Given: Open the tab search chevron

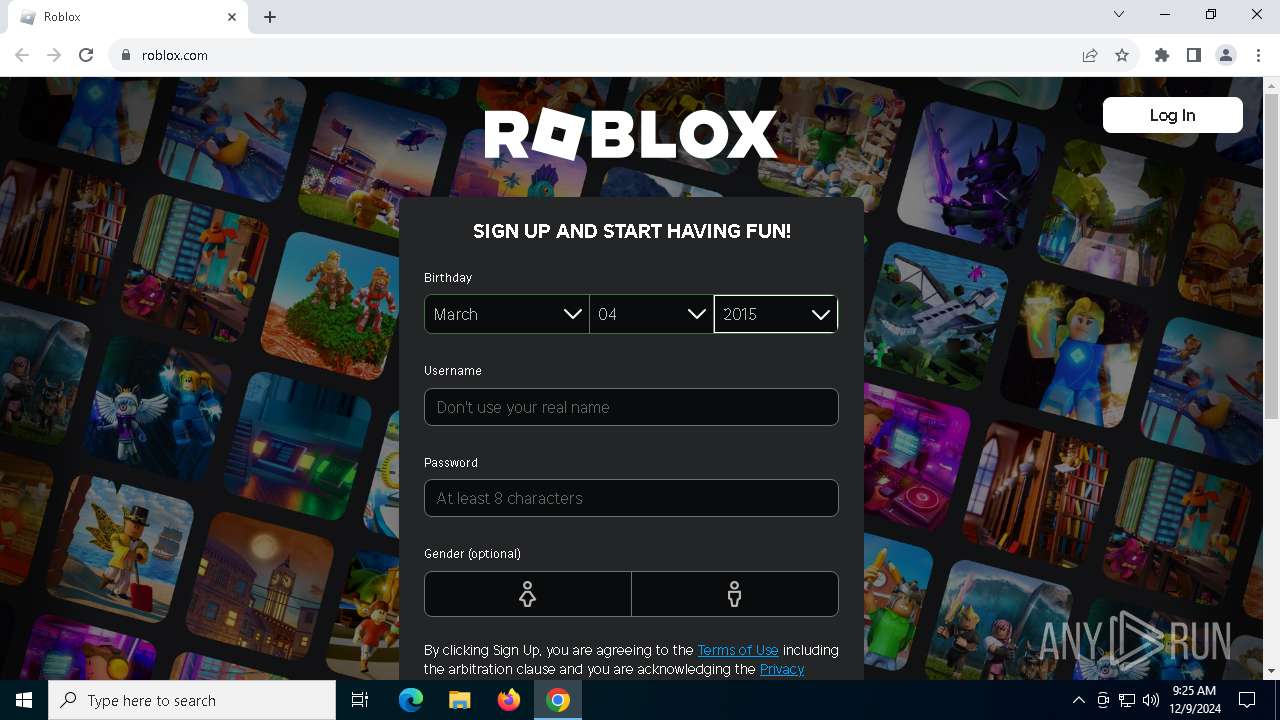Looking at the screenshot, I should point(1119,14).
